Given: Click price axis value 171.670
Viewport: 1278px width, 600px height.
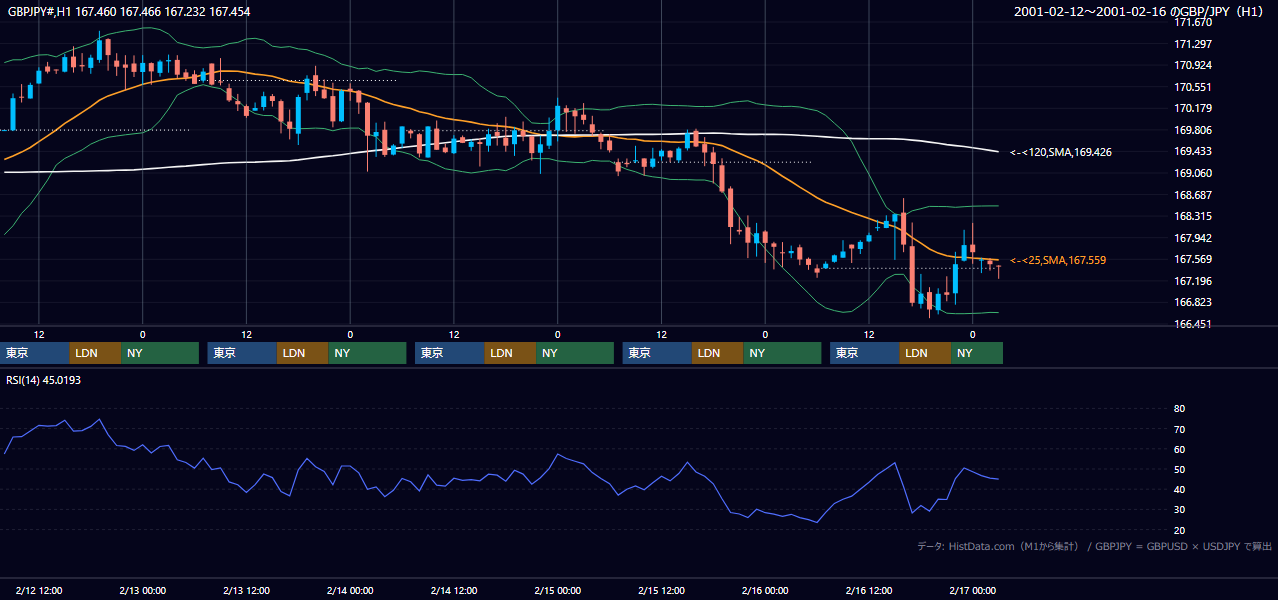Looking at the screenshot, I should pos(1193,22).
